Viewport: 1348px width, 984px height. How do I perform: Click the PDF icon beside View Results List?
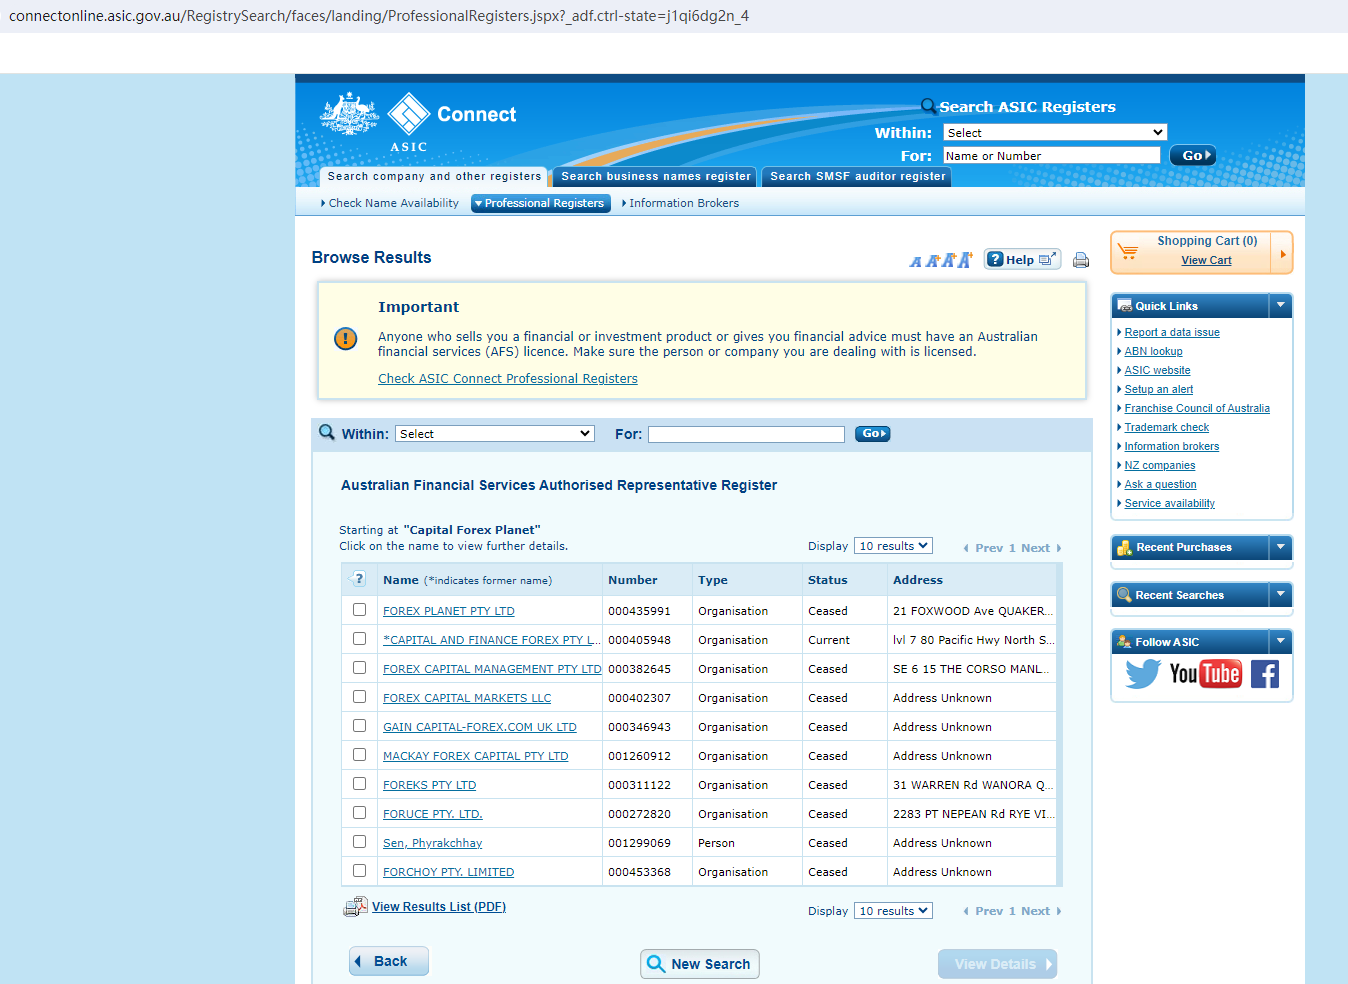pyautogui.click(x=355, y=907)
